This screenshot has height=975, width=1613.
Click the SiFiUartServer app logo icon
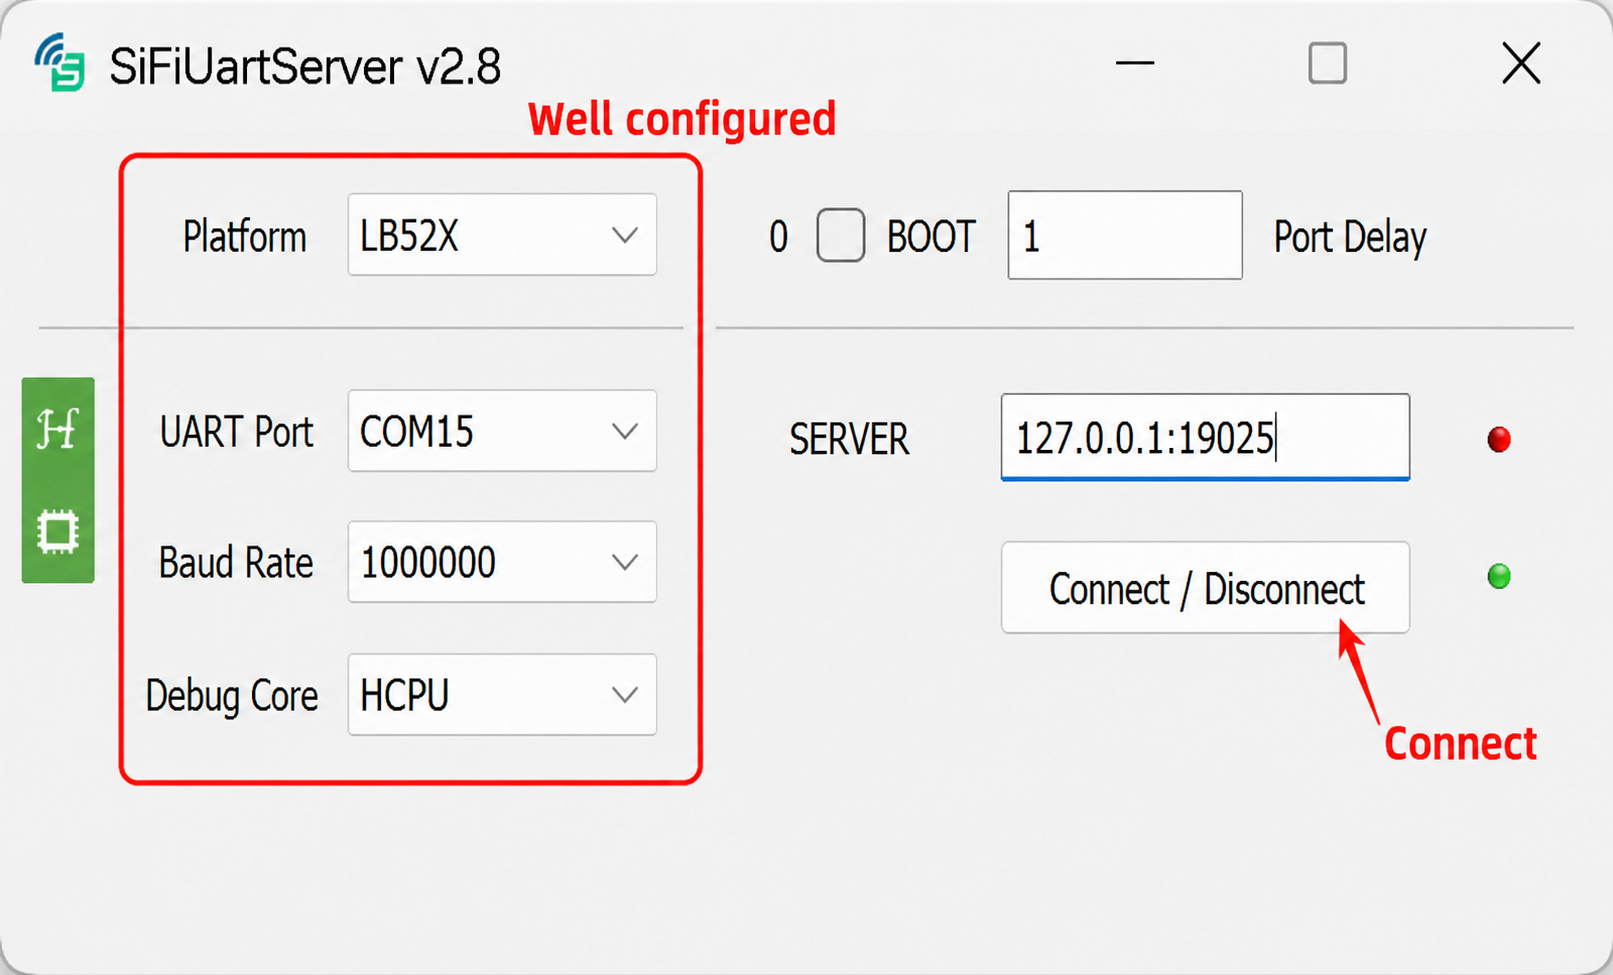pyautogui.click(x=60, y=63)
